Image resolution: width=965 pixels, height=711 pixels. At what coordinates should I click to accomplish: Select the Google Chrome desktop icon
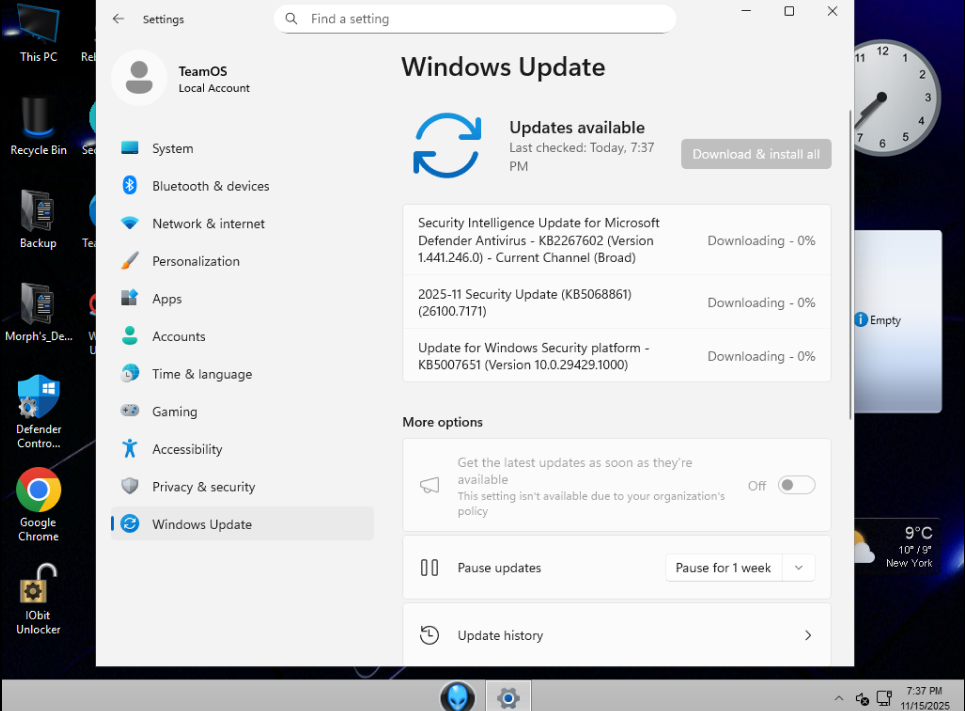click(38, 505)
